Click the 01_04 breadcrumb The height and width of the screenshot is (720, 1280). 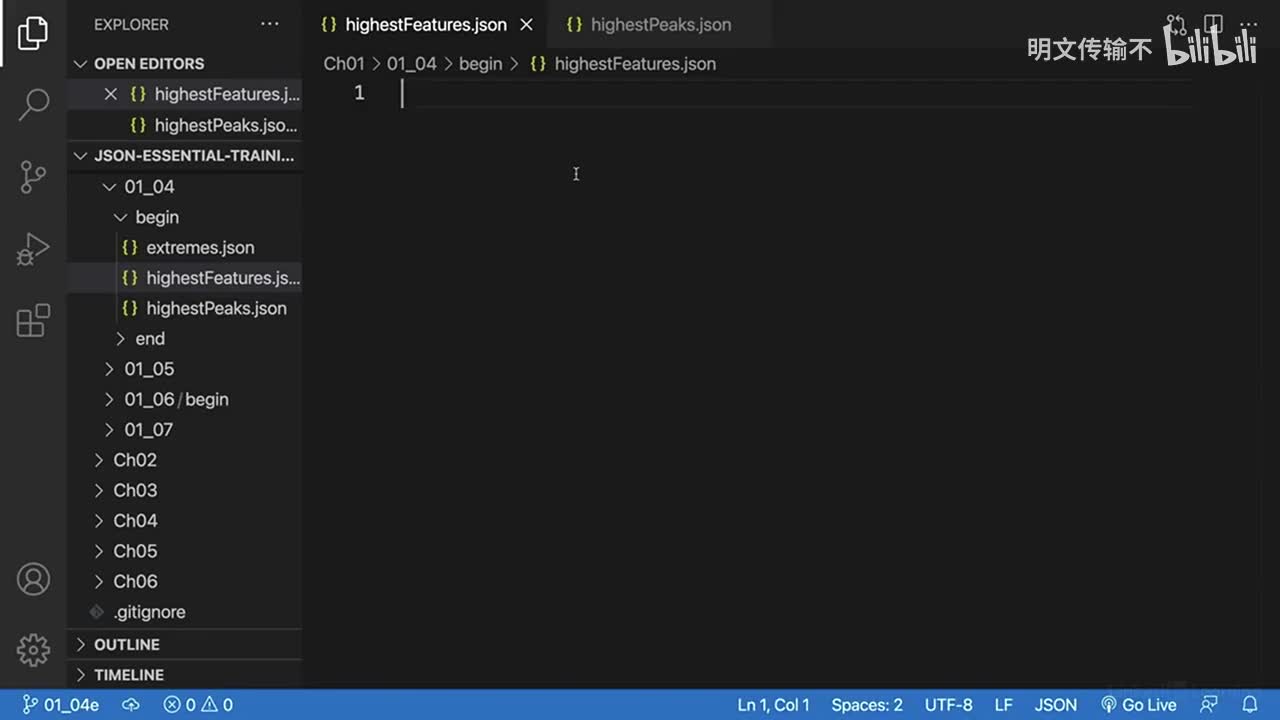click(412, 64)
